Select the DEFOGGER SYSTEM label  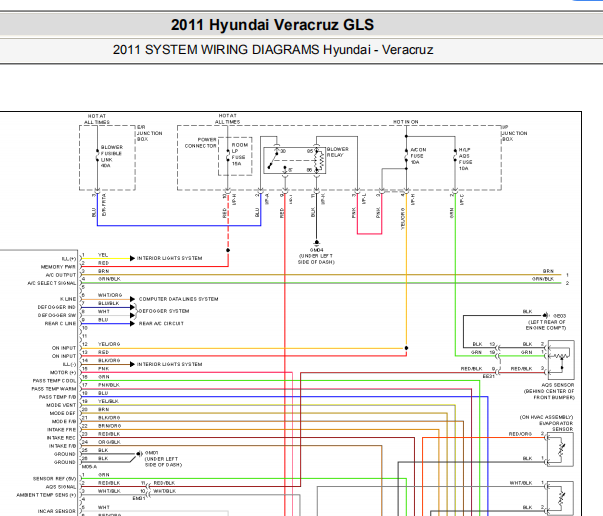pos(163,311)
